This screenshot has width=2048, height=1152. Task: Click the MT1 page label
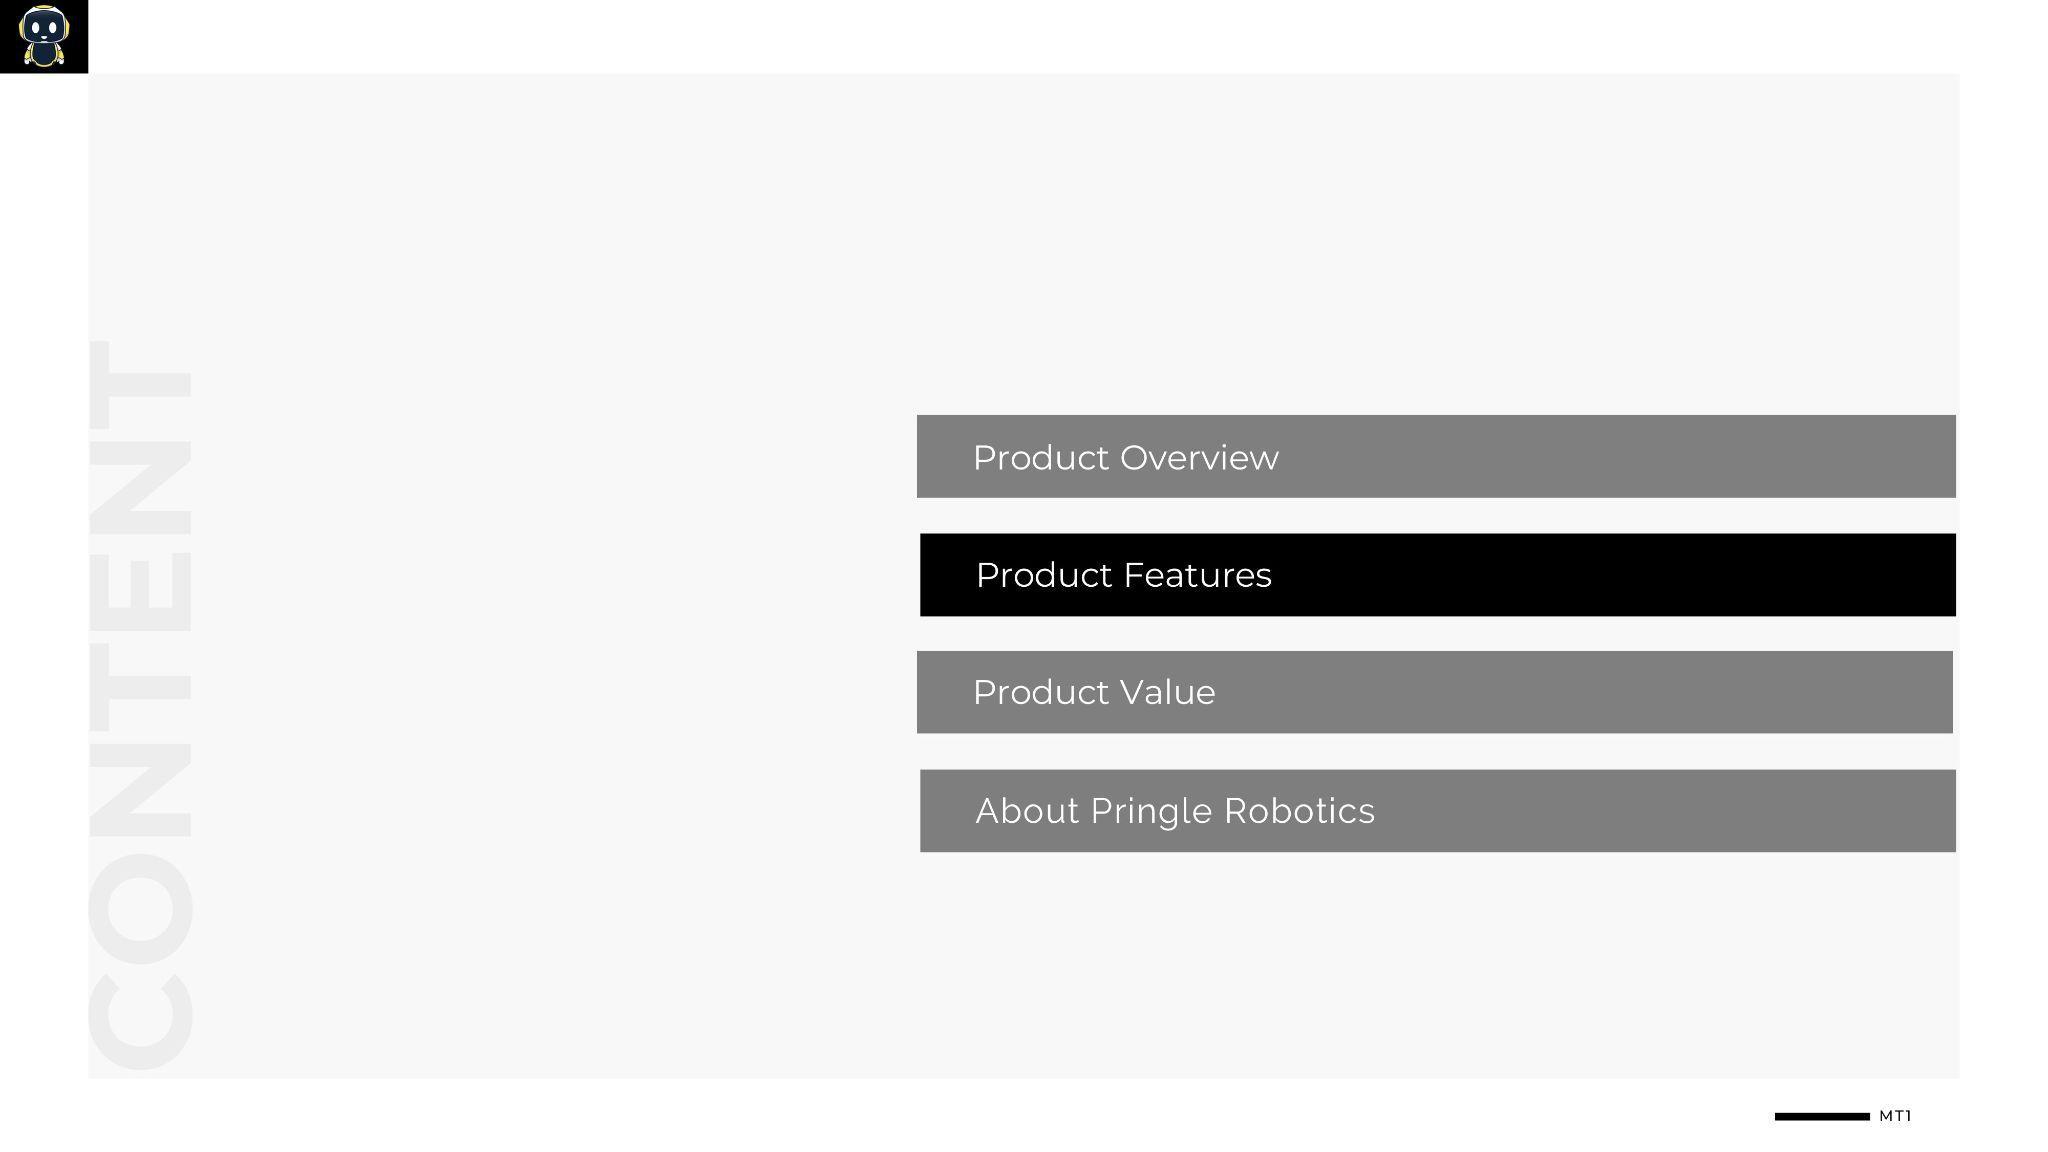click(x=1894, y=1116)
